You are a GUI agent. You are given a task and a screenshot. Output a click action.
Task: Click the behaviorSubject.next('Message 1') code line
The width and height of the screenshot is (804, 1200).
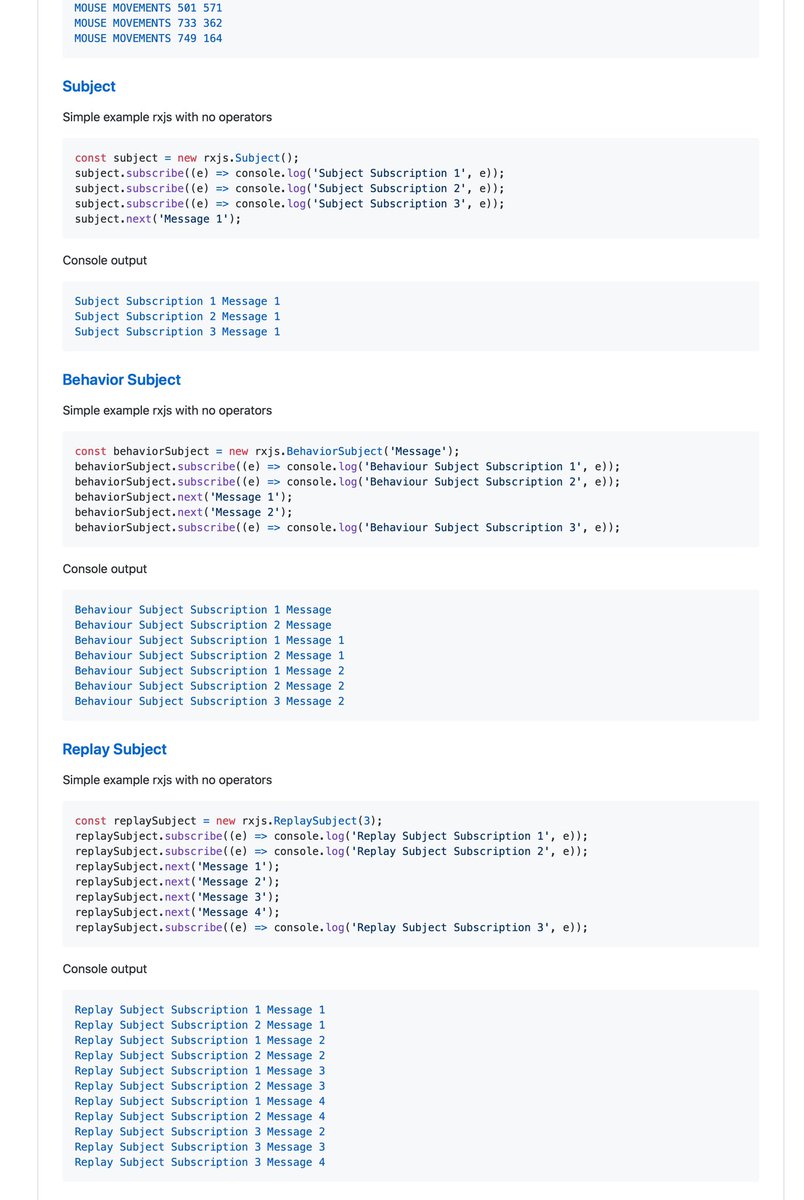(184, 497)
